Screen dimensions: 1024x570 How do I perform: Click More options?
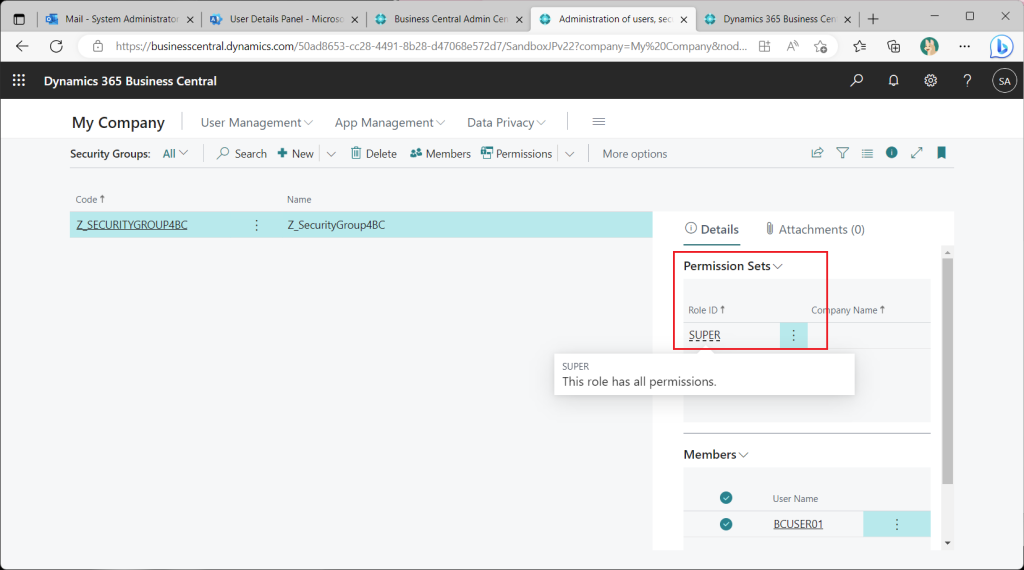point(635,154)
